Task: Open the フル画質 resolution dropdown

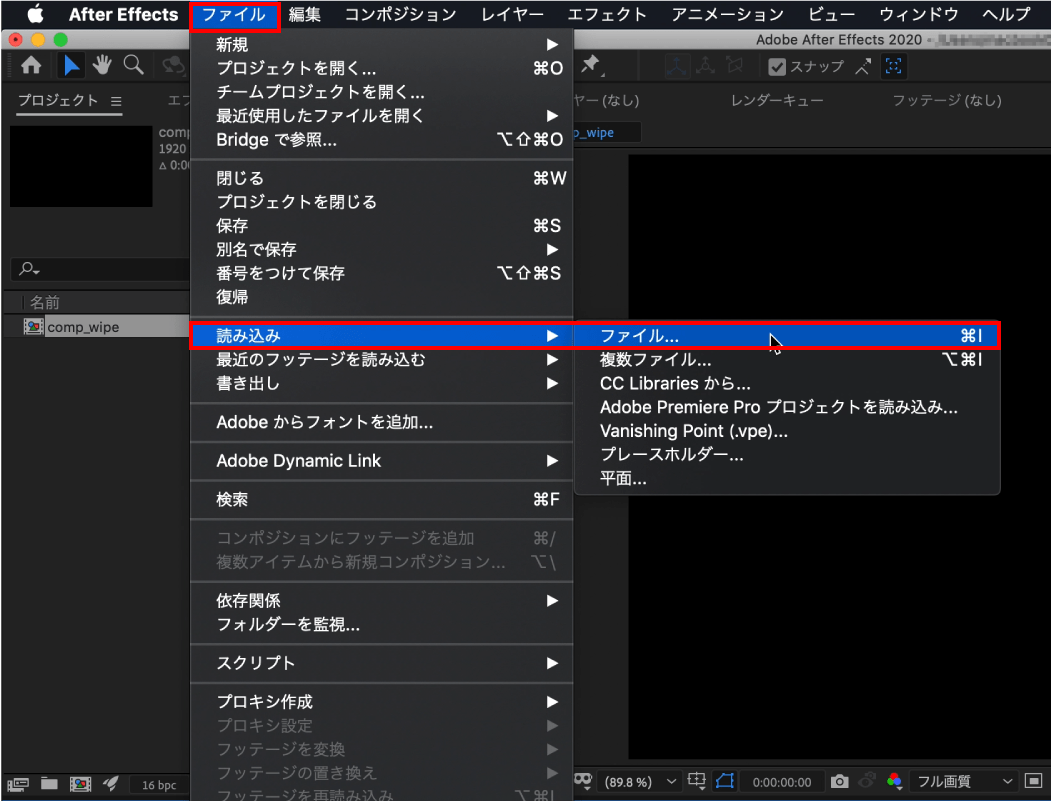Action: [x=964, y=781]
